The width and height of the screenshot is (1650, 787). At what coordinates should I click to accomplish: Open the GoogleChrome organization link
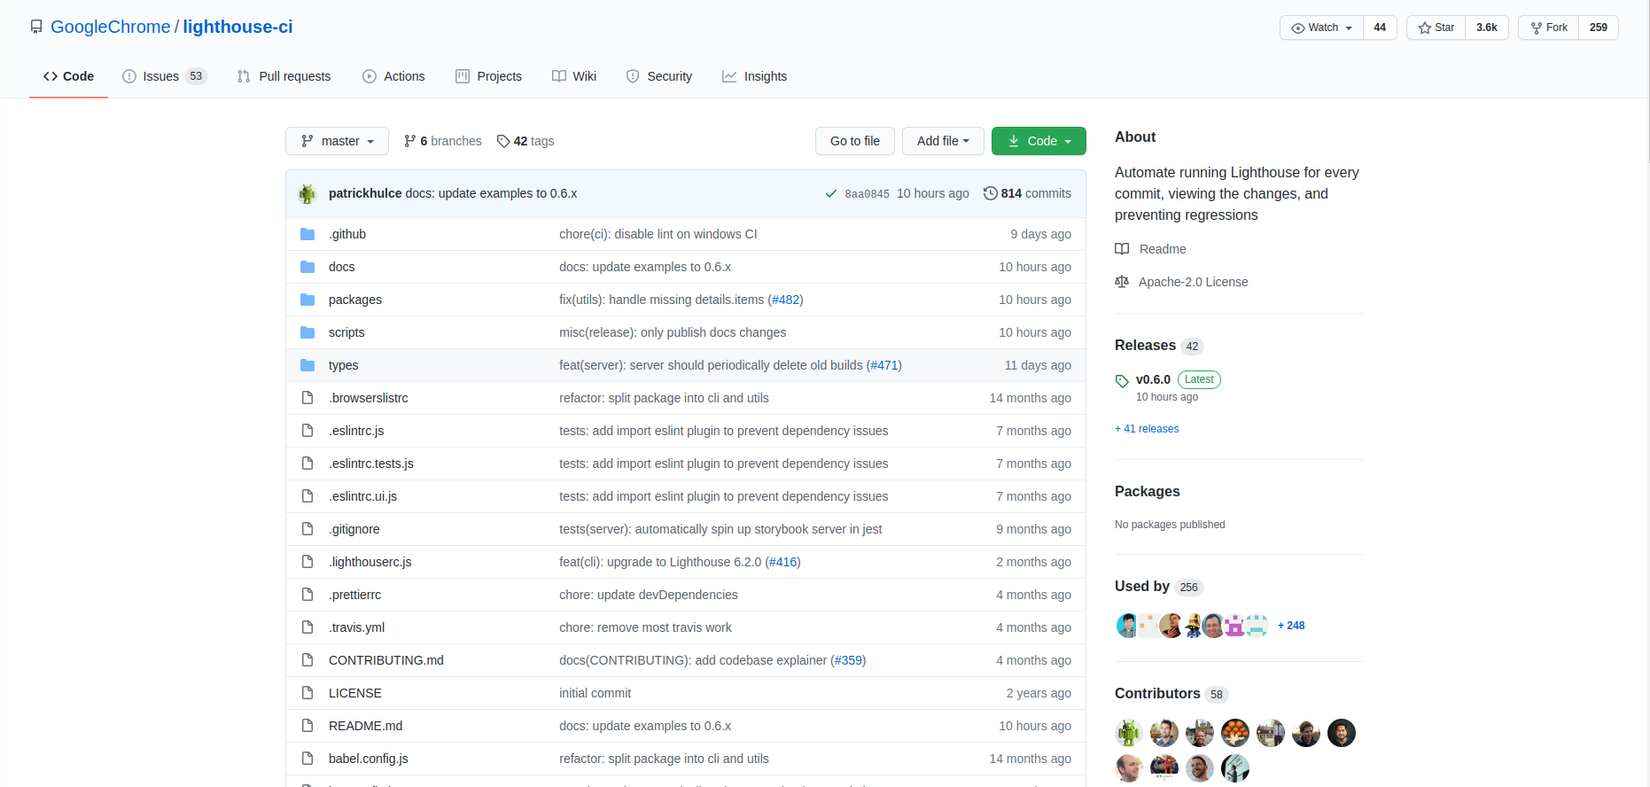[110, 27]
